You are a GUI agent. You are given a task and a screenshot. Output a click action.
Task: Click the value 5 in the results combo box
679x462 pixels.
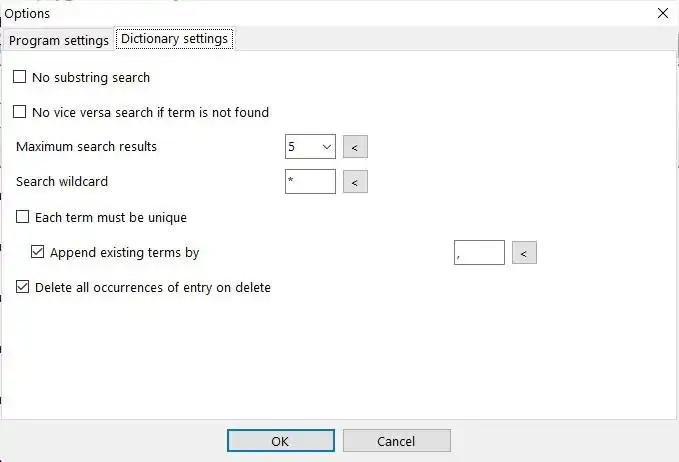click(x=300, y=147)
